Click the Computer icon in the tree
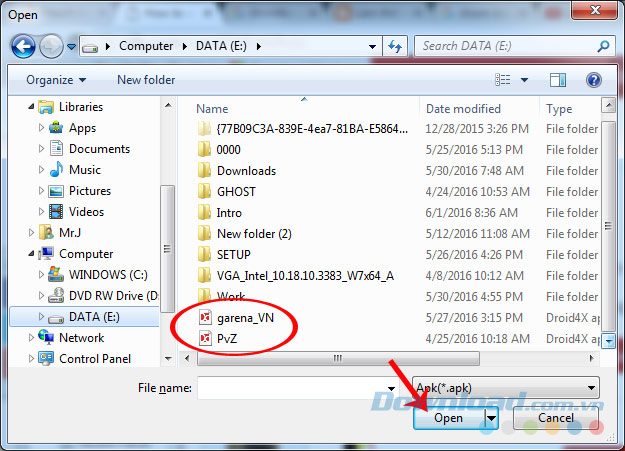 46,254
